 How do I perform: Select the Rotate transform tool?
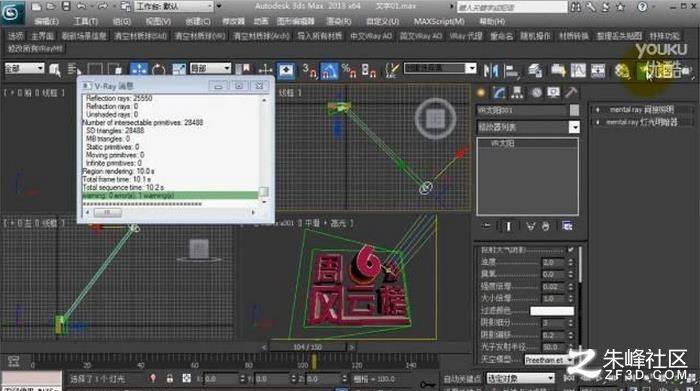[x=158, y=70]
